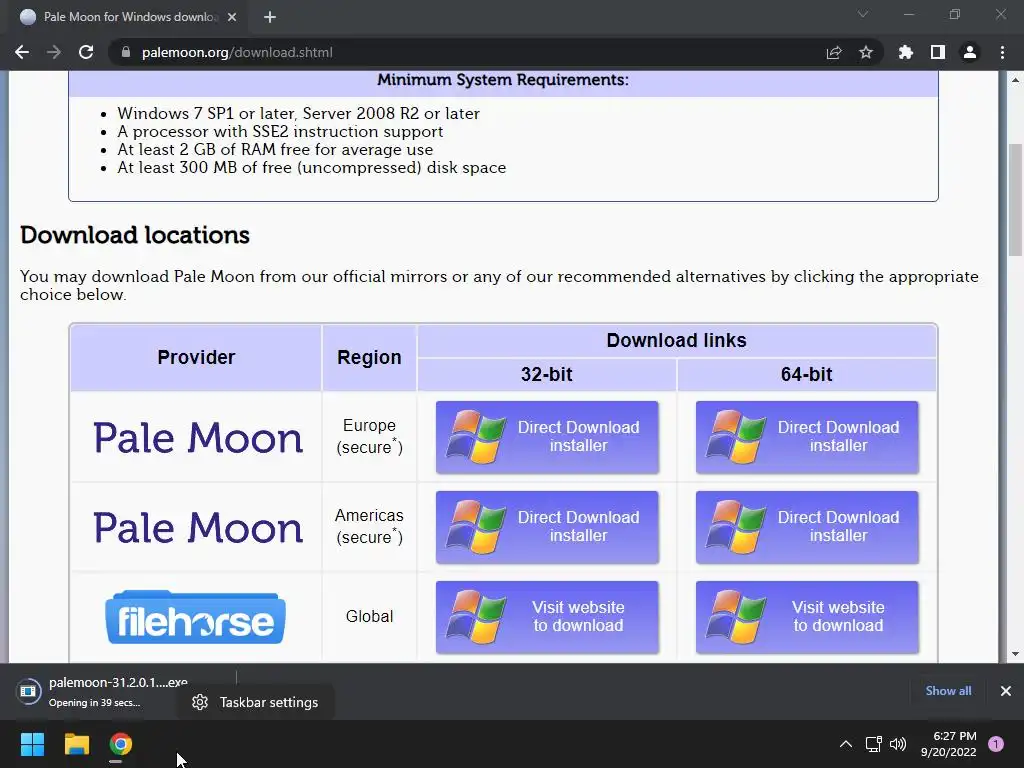The height and width of the screenshot is (768, 1024).
Task: Show hidden system tray icons
Action: 846,744
